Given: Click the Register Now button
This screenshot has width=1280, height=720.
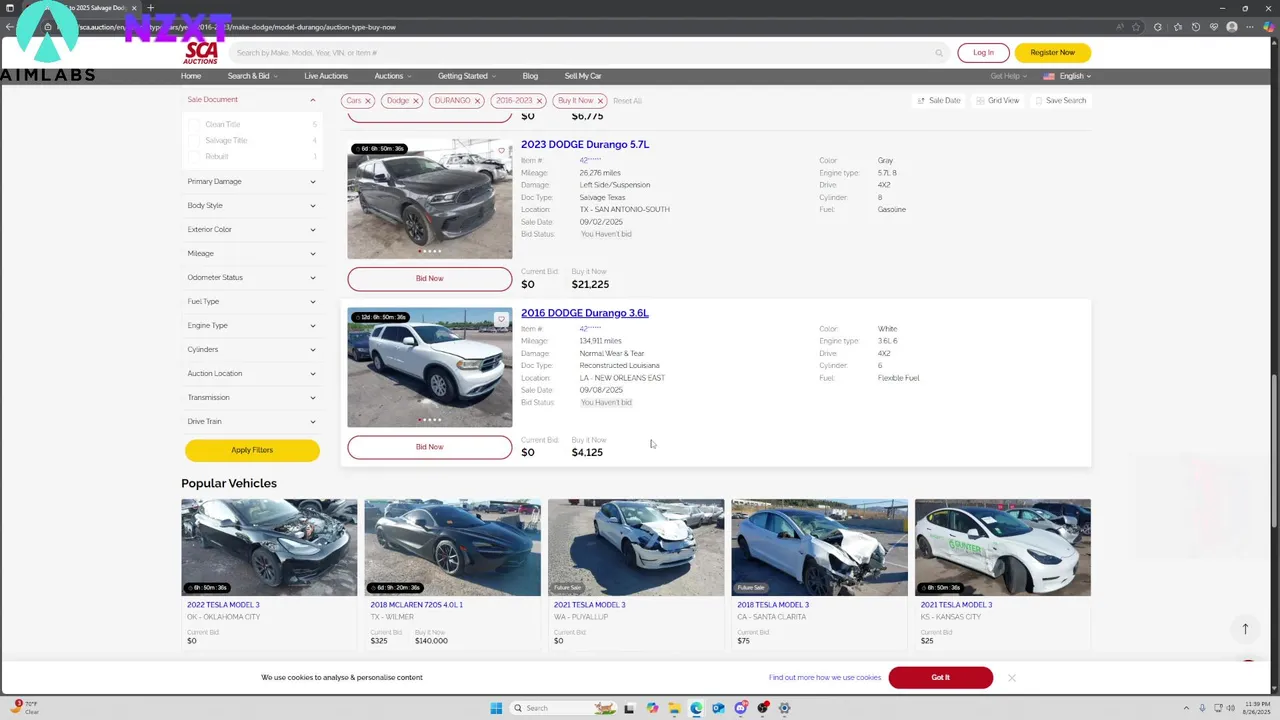Looking at the screenshot, I should (x=1052, y=53).
